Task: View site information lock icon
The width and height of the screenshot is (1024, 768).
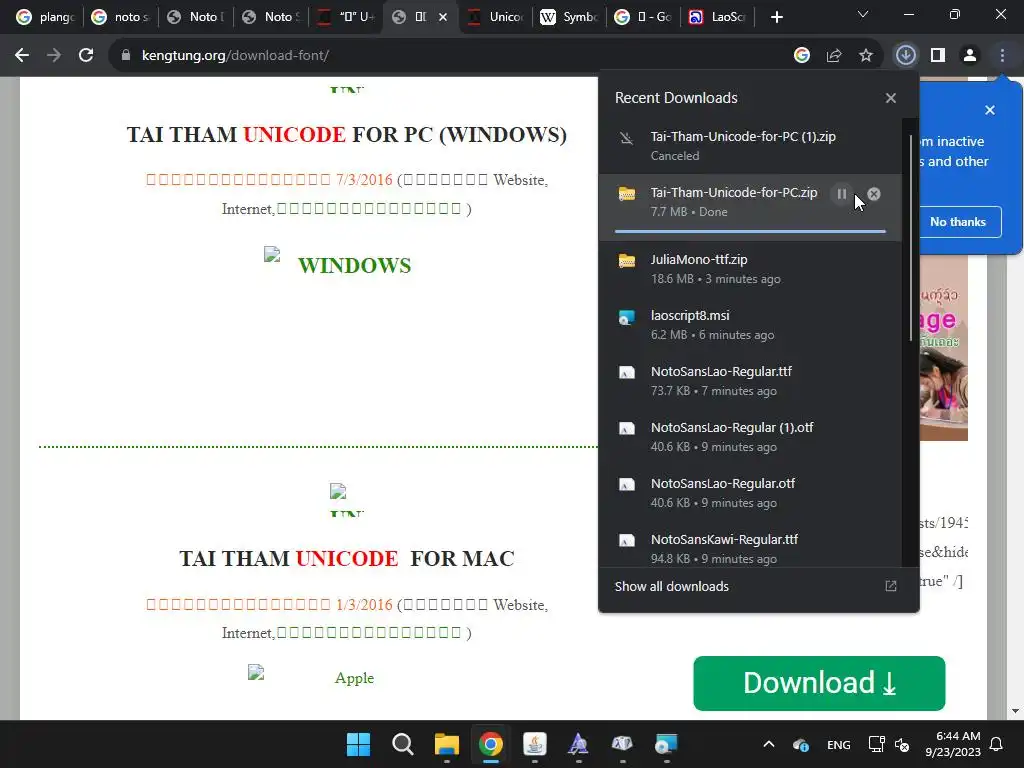Action: click(x=126, y=56)
